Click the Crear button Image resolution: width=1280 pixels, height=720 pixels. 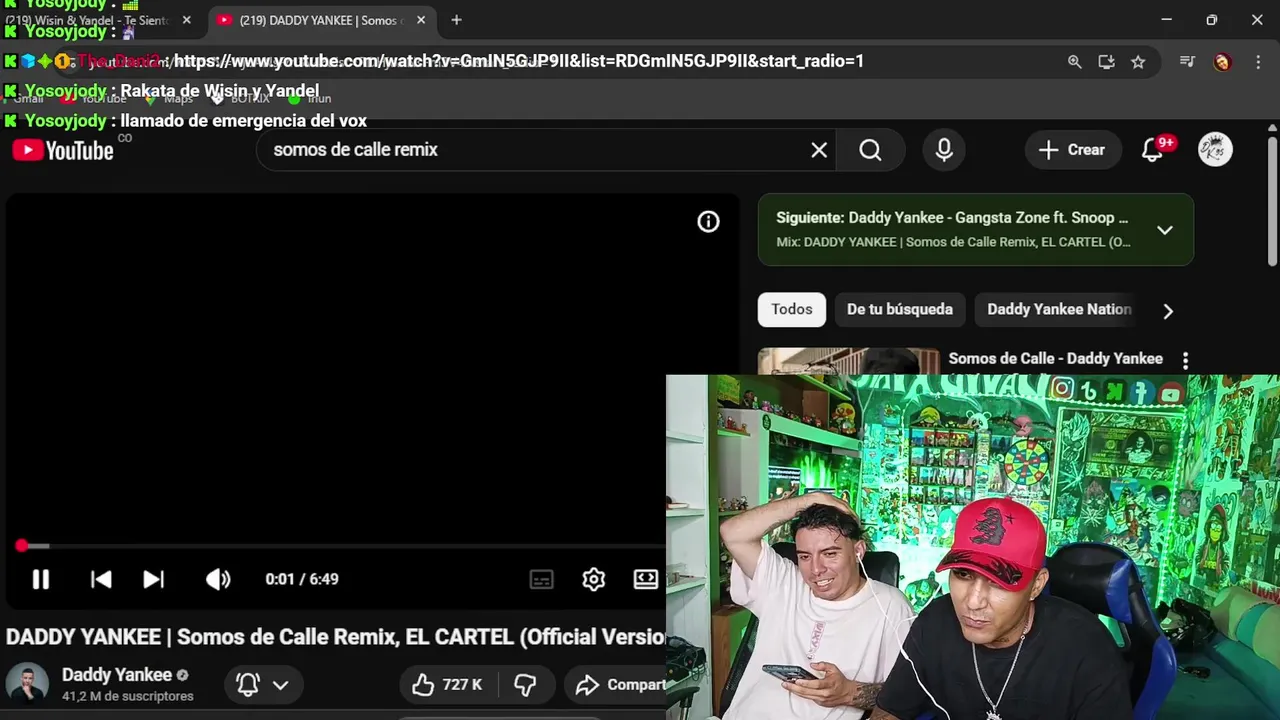coord(1072,150)
